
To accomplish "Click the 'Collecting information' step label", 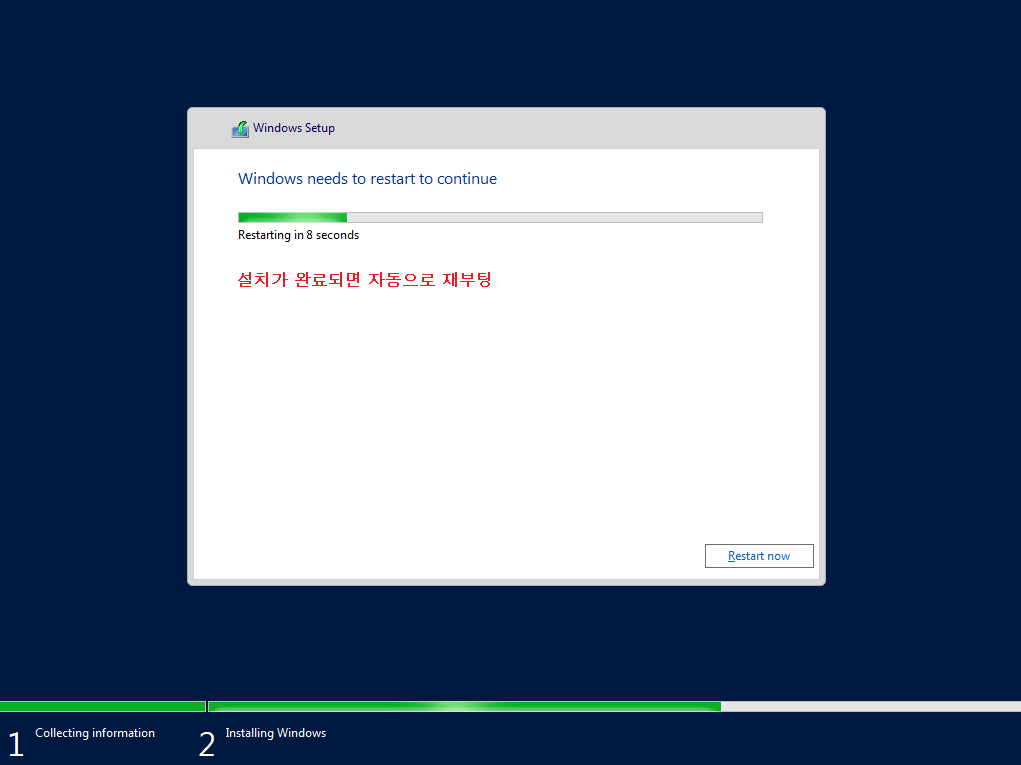I will coord(95,733).
